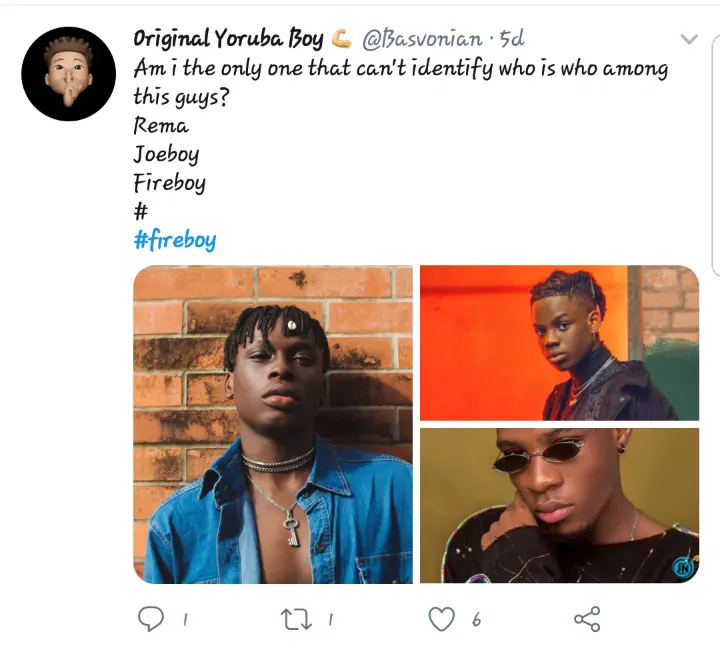Open the photo with orange background
The height and width of the screenshot is (648, 720).
[559, 343]
